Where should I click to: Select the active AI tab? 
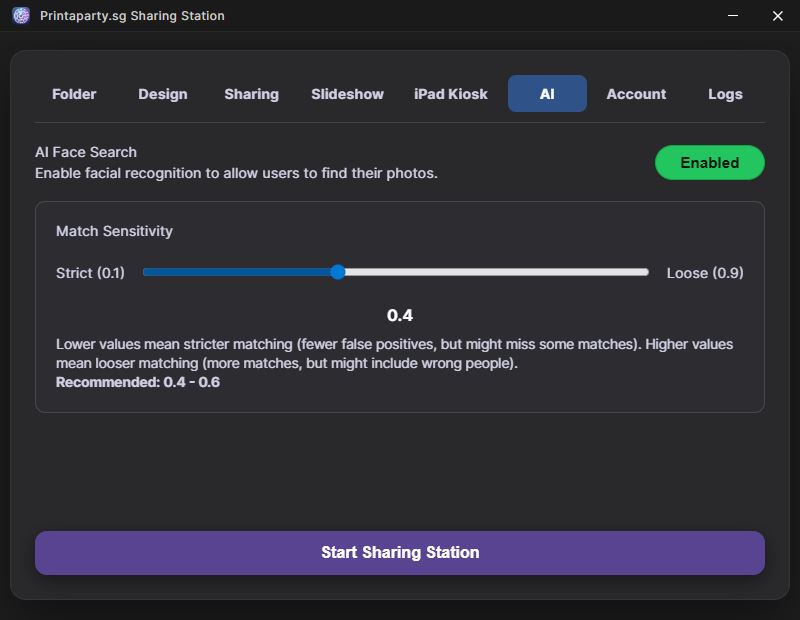(x=547, y=94)
